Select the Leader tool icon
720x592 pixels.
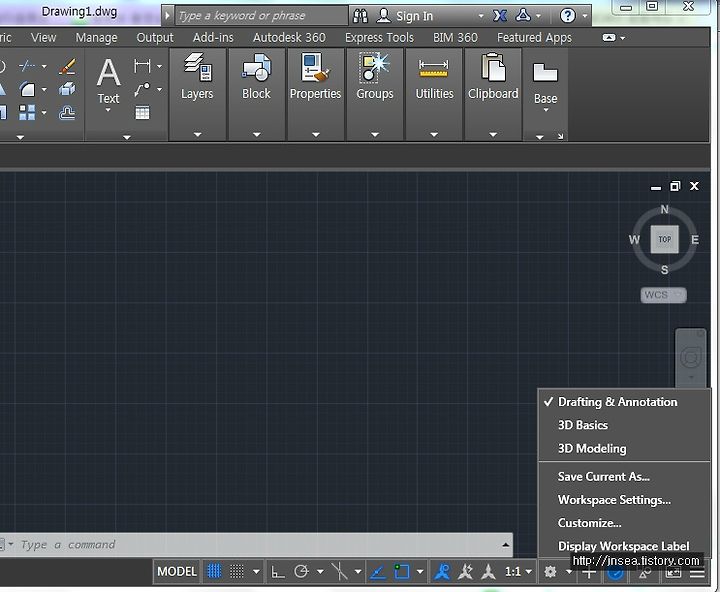click(142, 89)
